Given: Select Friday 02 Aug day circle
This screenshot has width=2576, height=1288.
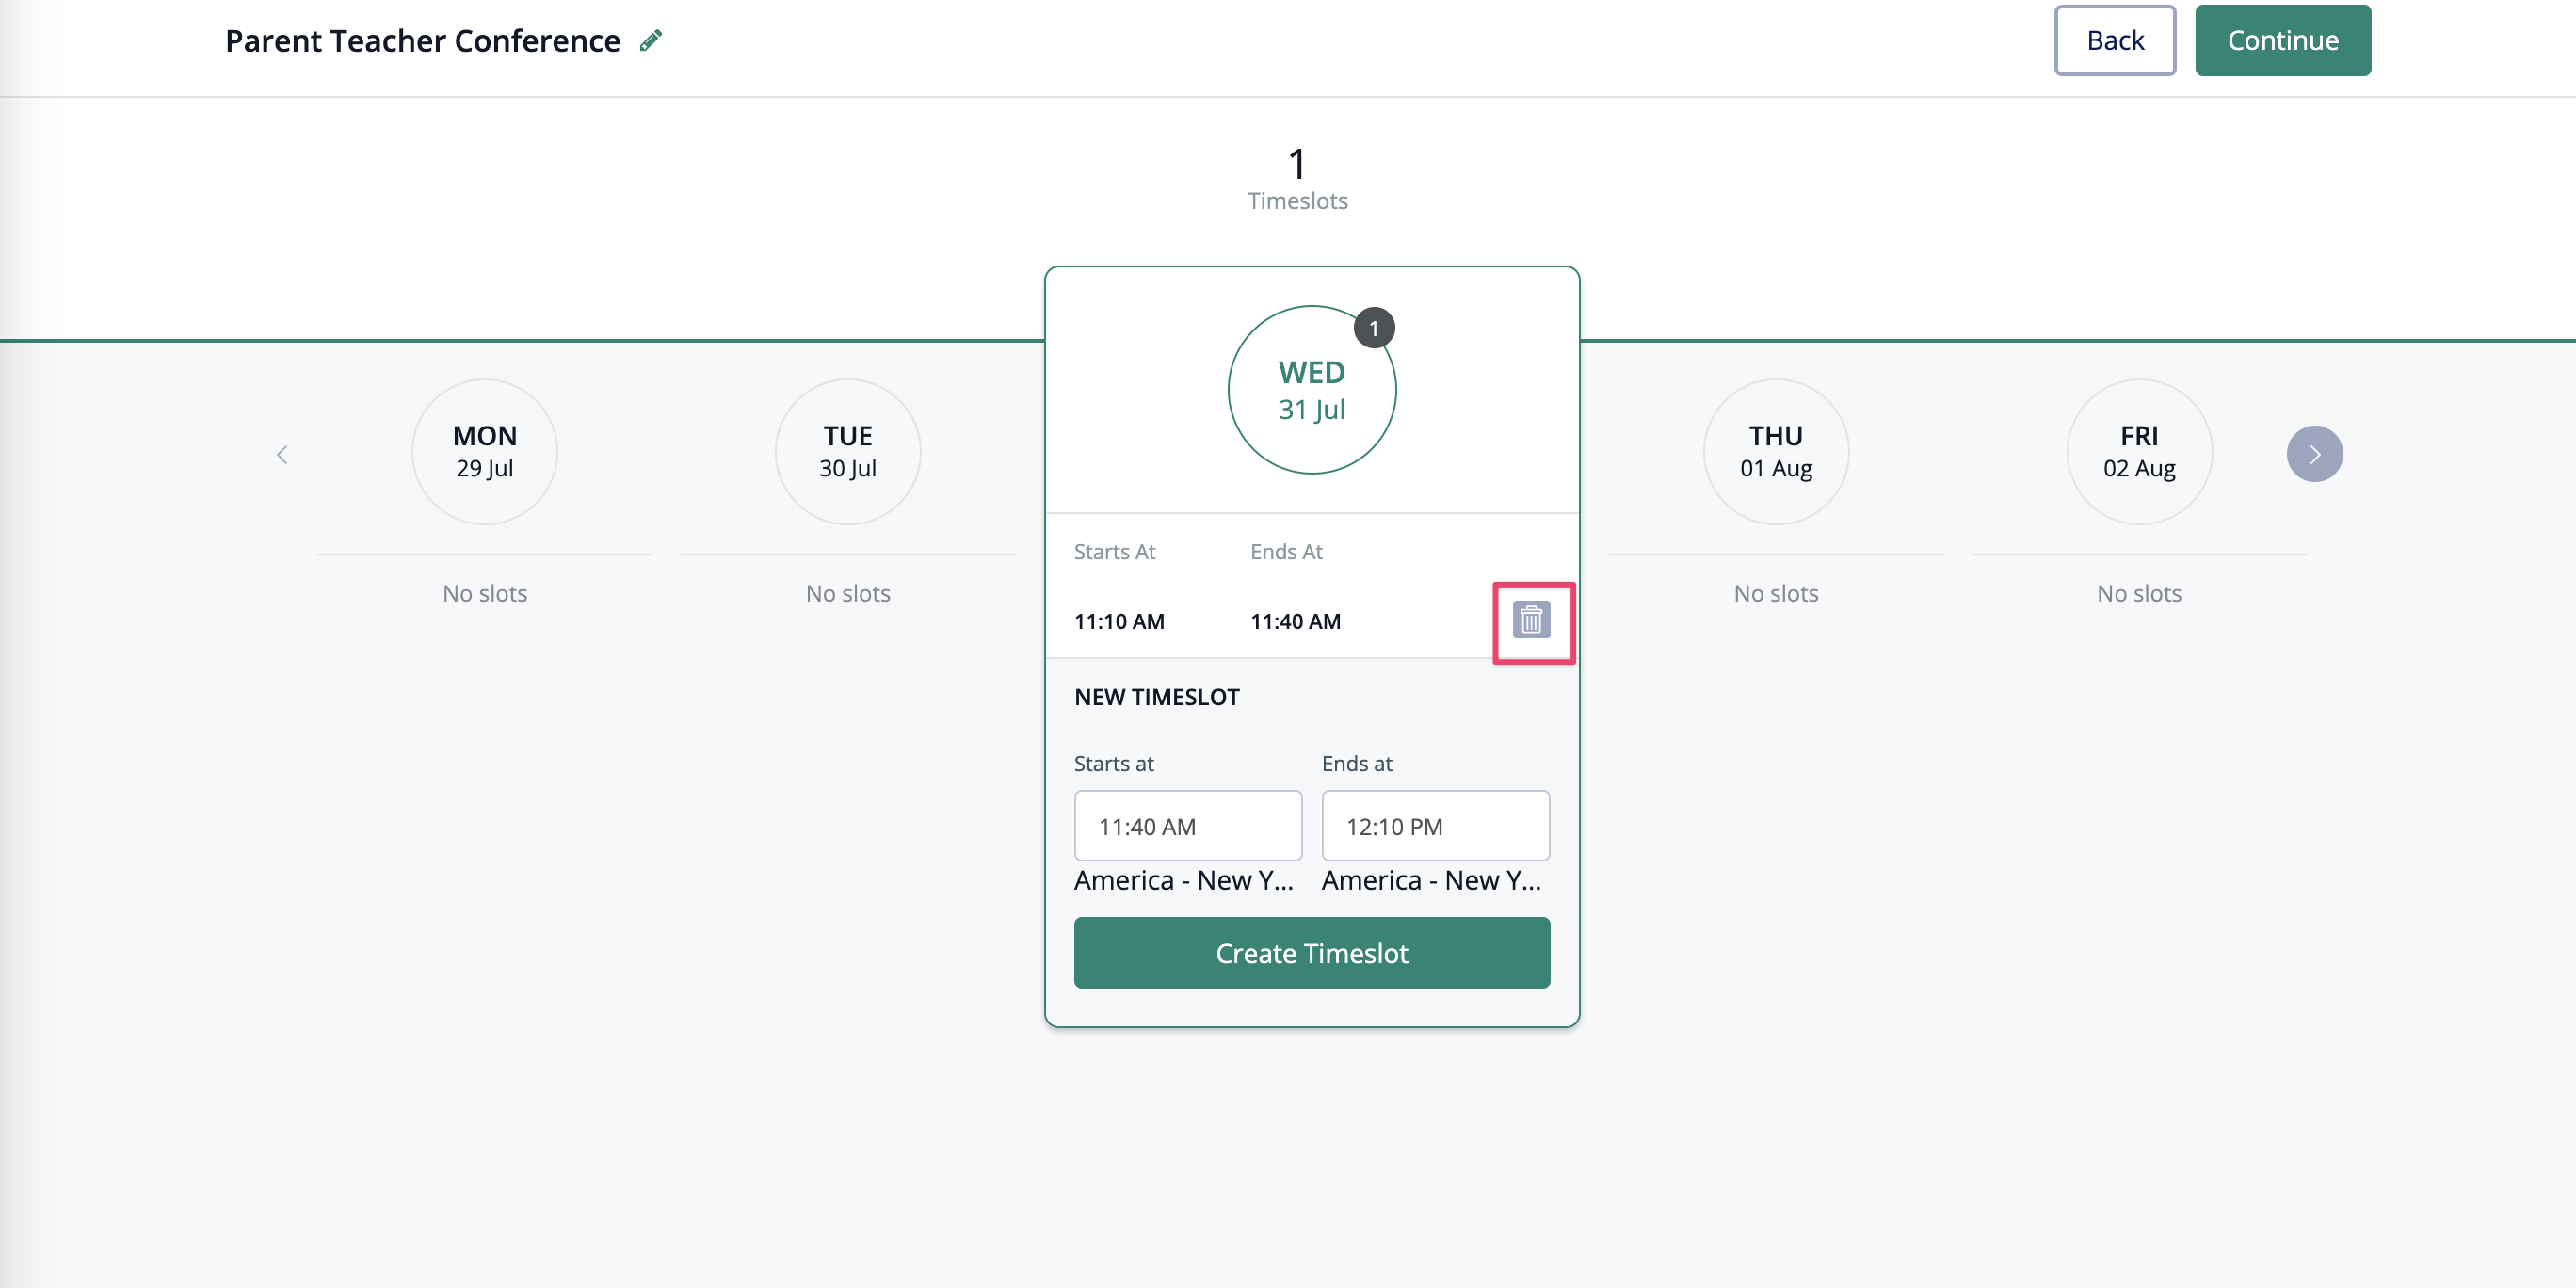Looking at the screenshot, I should pyautogui.click(x=2139, y=452).
